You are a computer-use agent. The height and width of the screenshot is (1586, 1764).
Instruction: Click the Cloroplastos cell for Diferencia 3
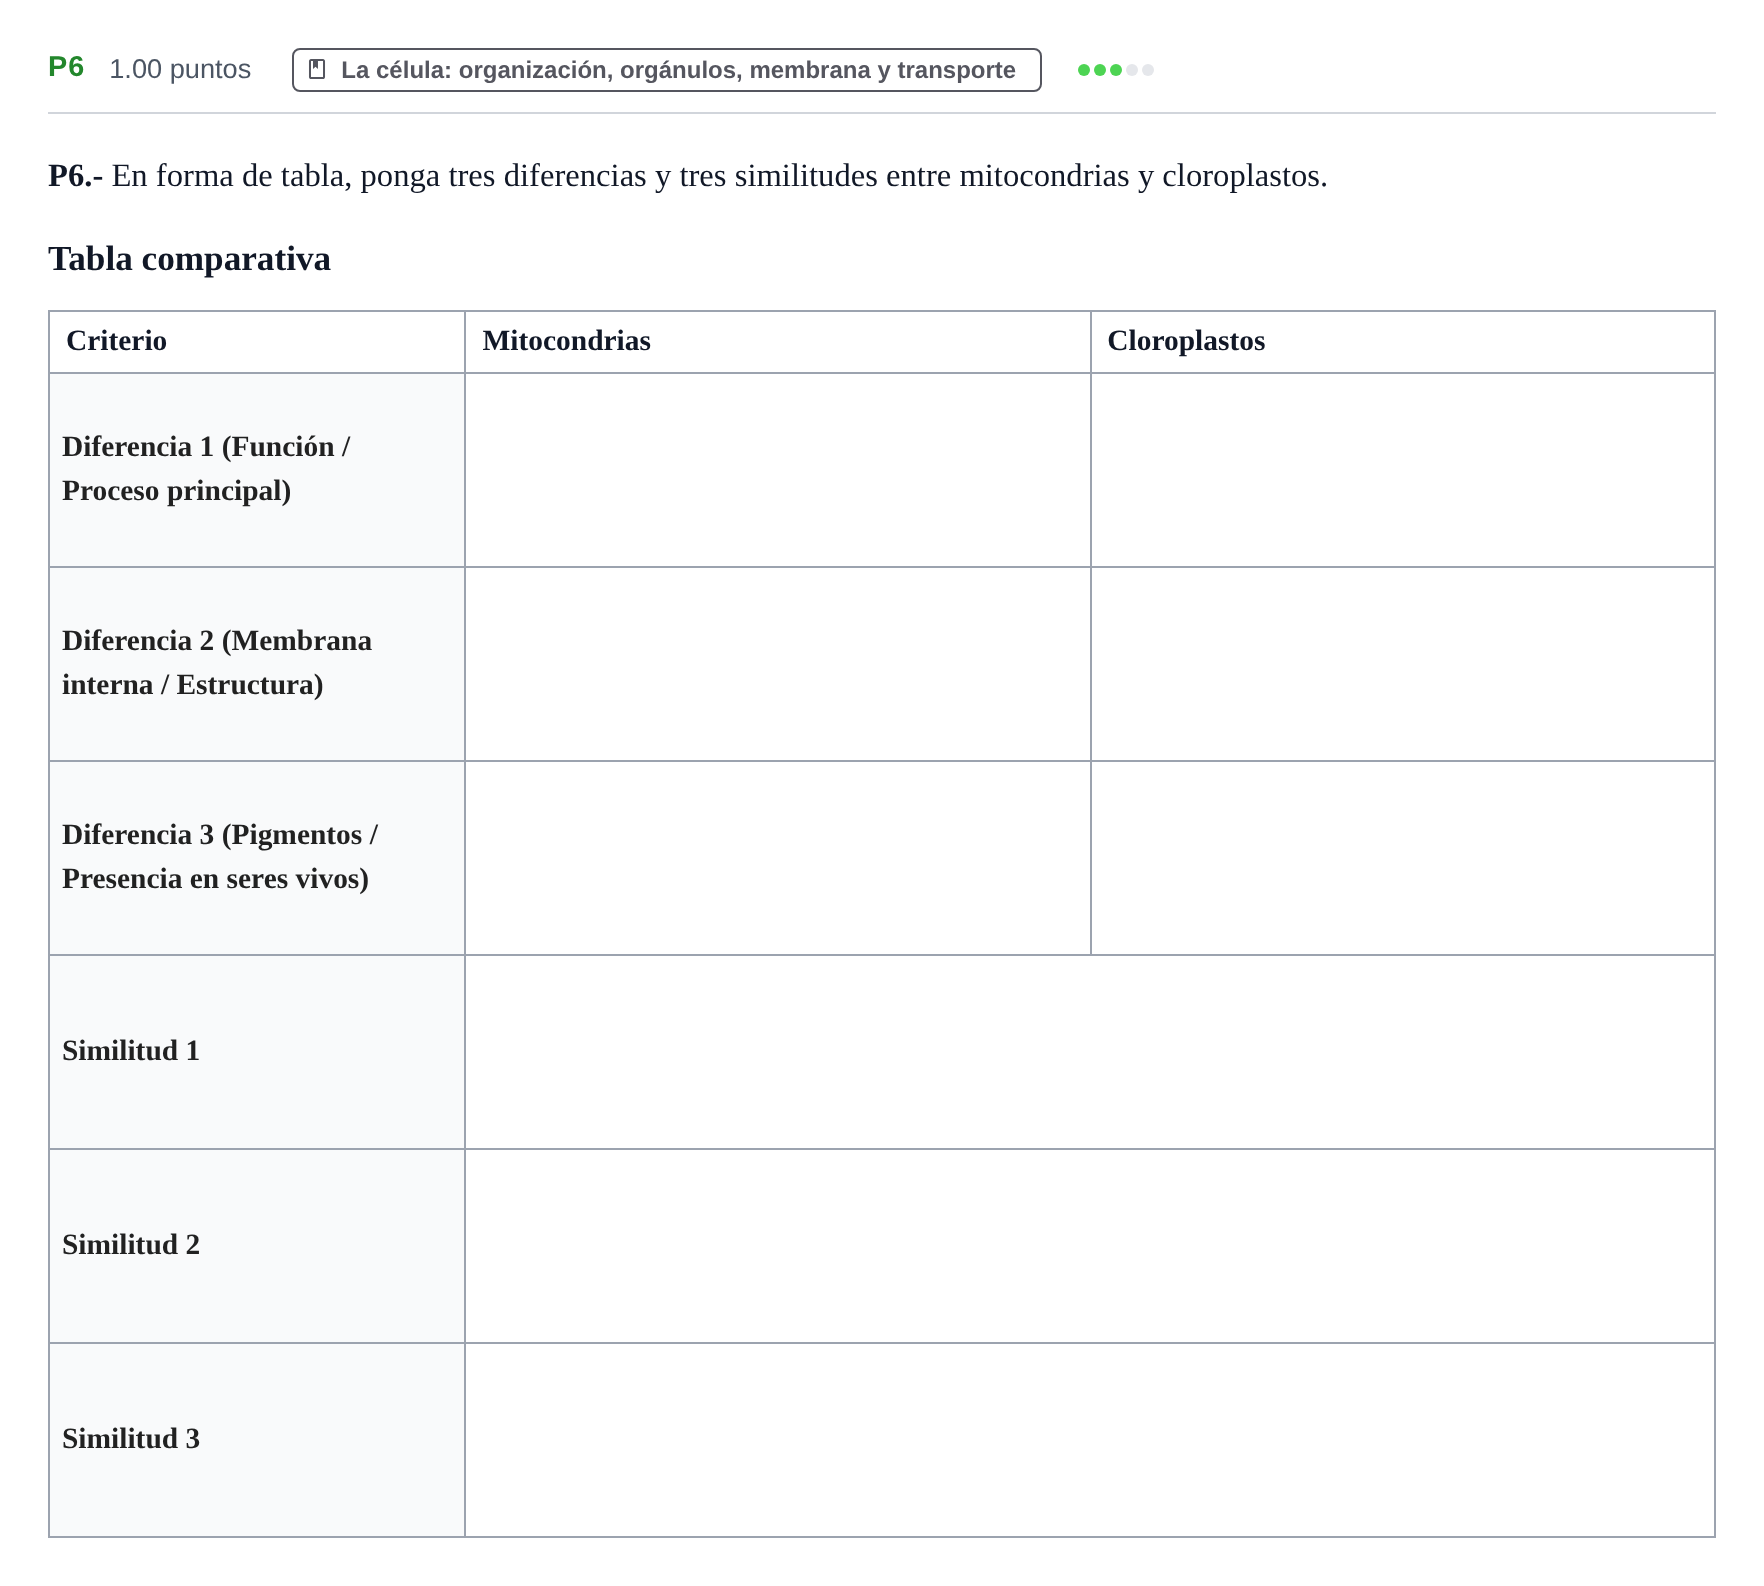(x=1403, y=858)
